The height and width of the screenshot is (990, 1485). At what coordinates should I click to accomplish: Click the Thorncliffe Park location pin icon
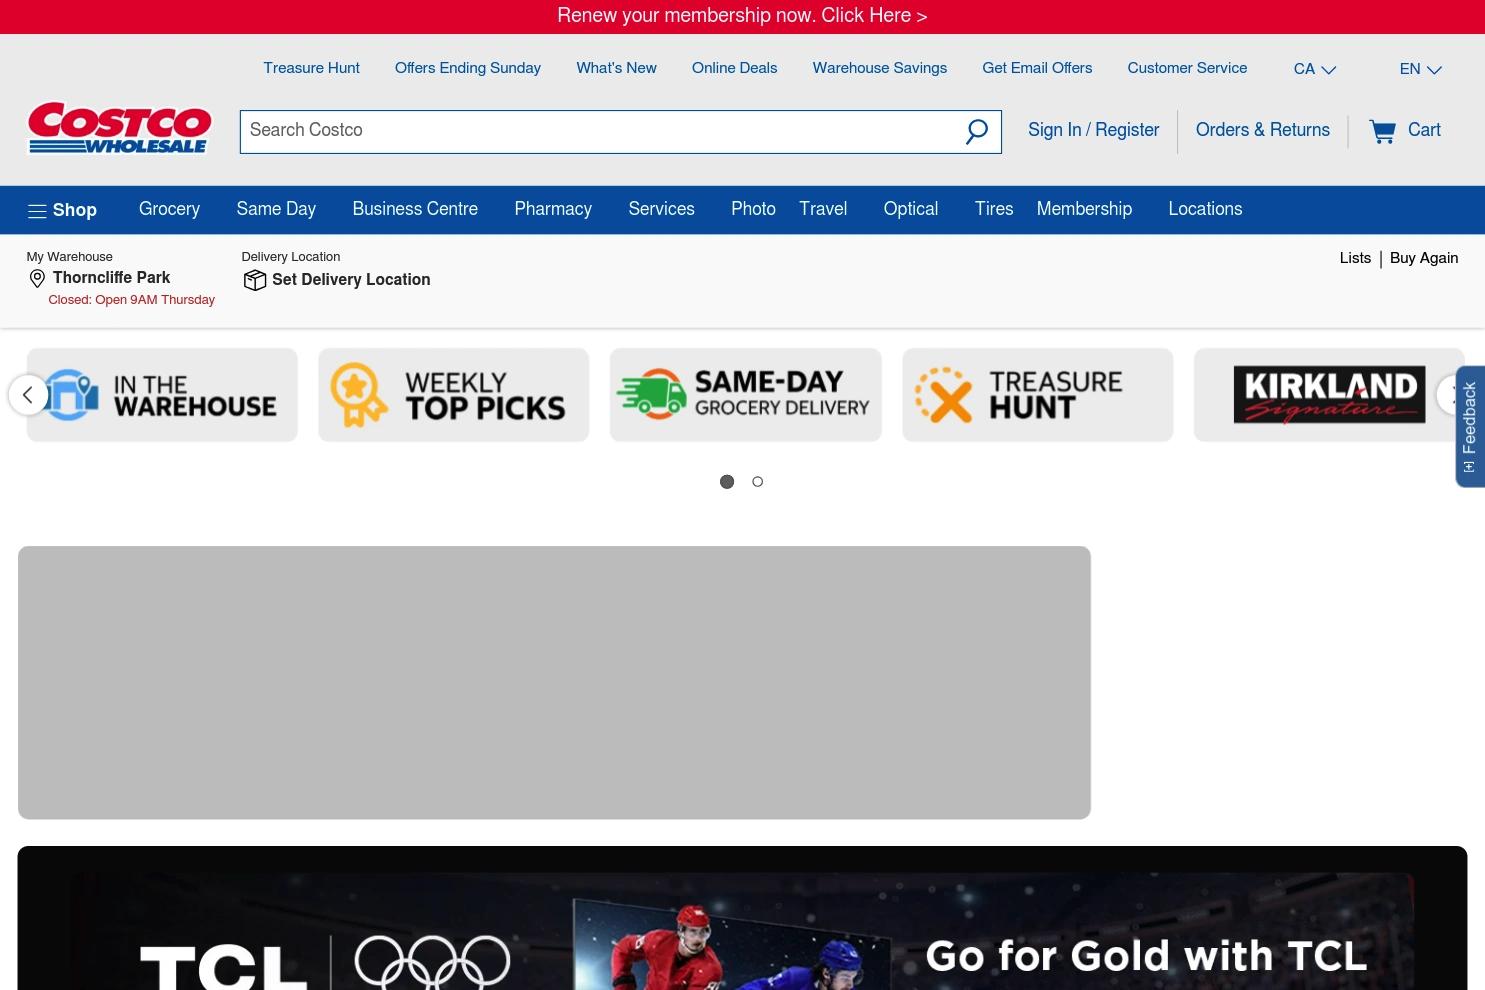click(37, 278)
